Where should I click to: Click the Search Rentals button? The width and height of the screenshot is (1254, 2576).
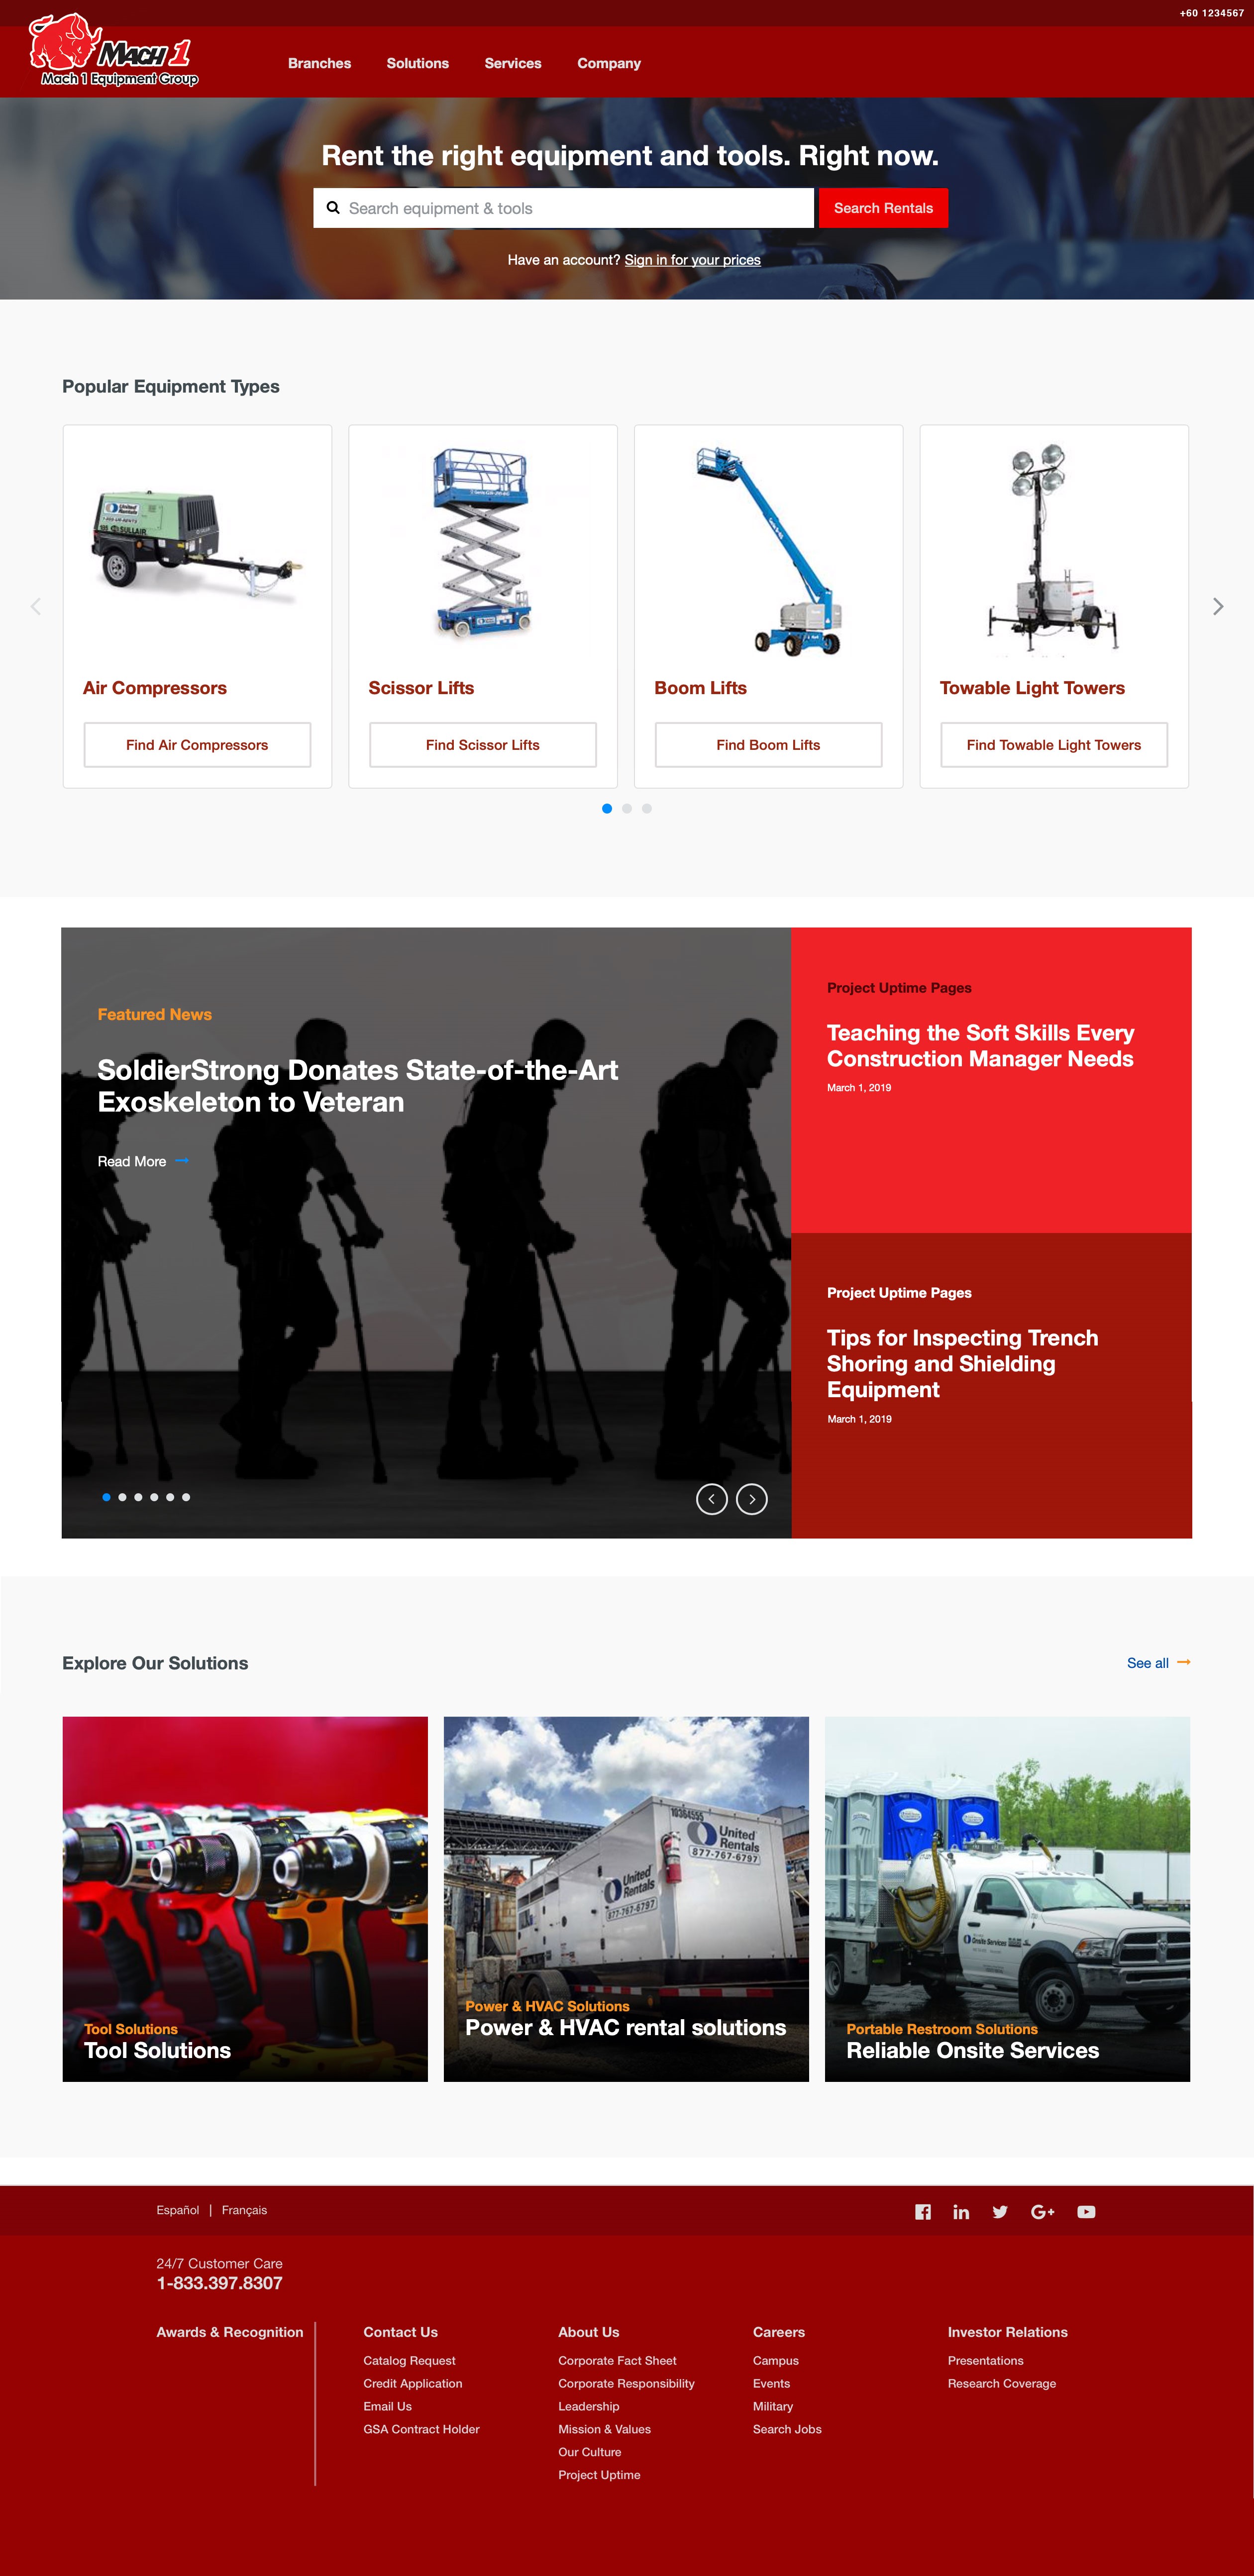tap(883, 208)
